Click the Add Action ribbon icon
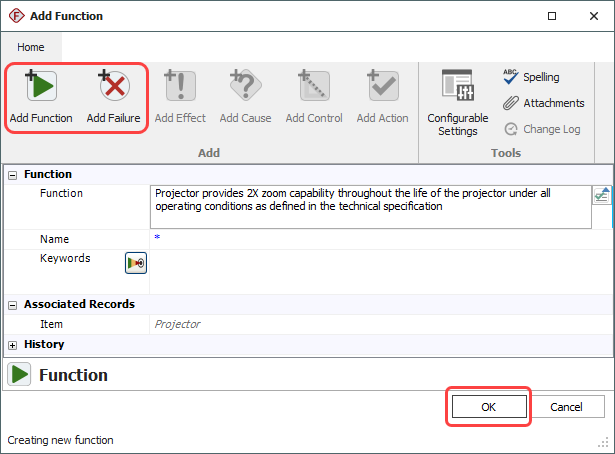 click(x=382, y=88)
